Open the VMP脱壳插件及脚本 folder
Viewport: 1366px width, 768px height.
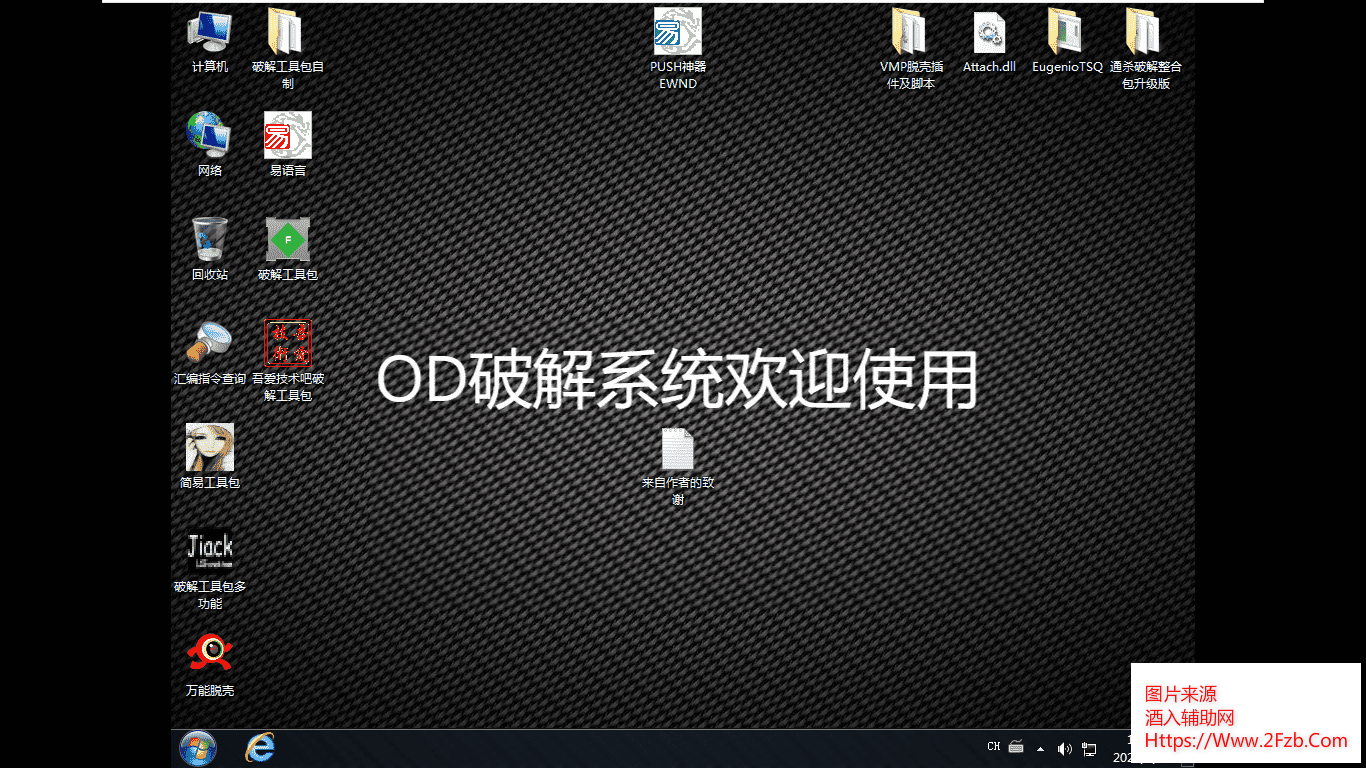909,33
